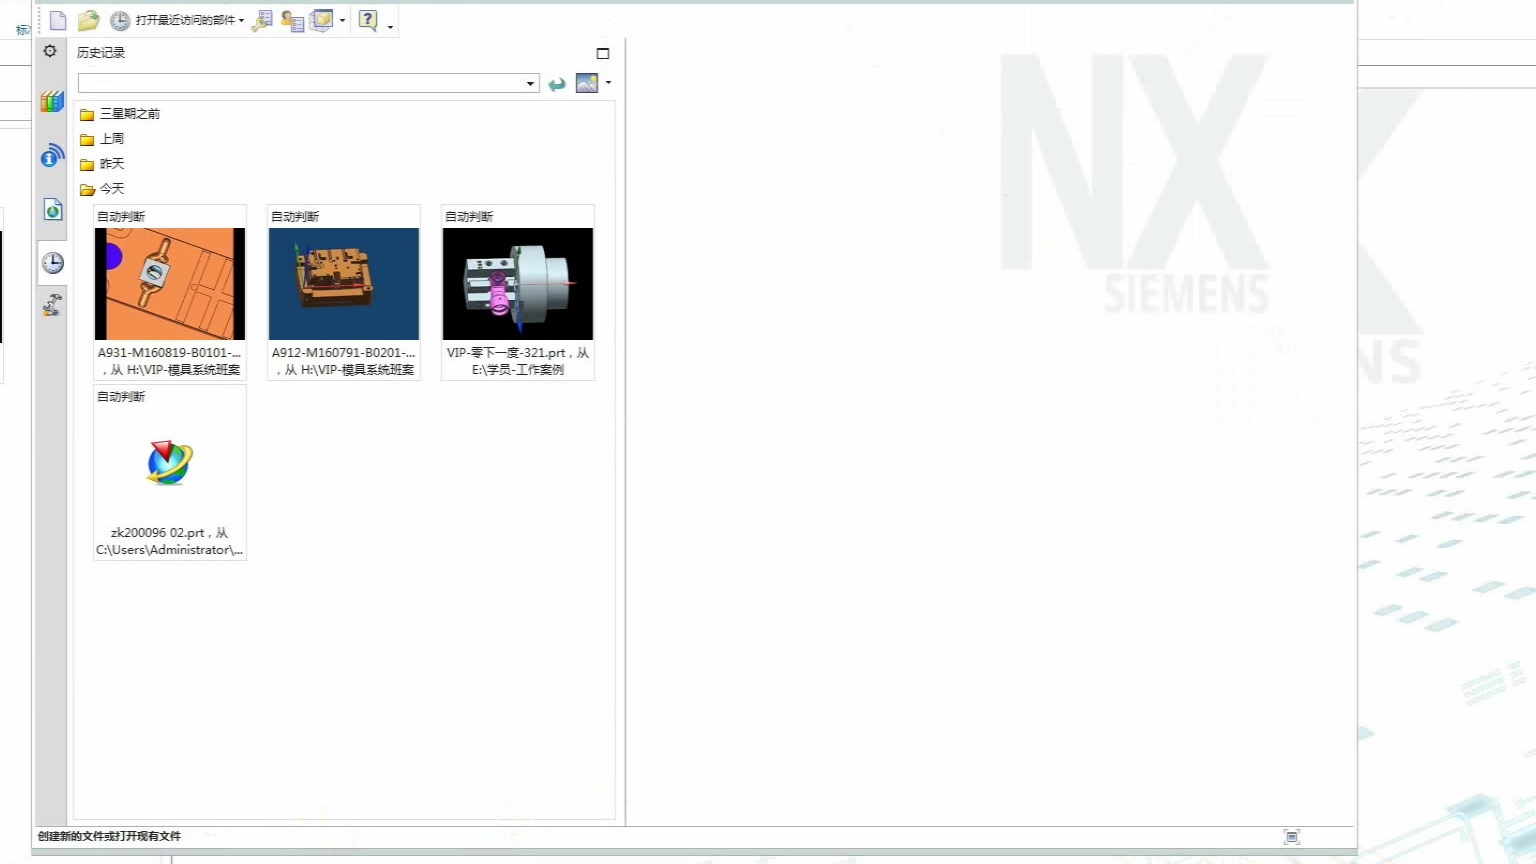The width and height of the screenshot is (1536, 864).
Task: Open the Help question mark icon
Action: [x=368, y=20]
